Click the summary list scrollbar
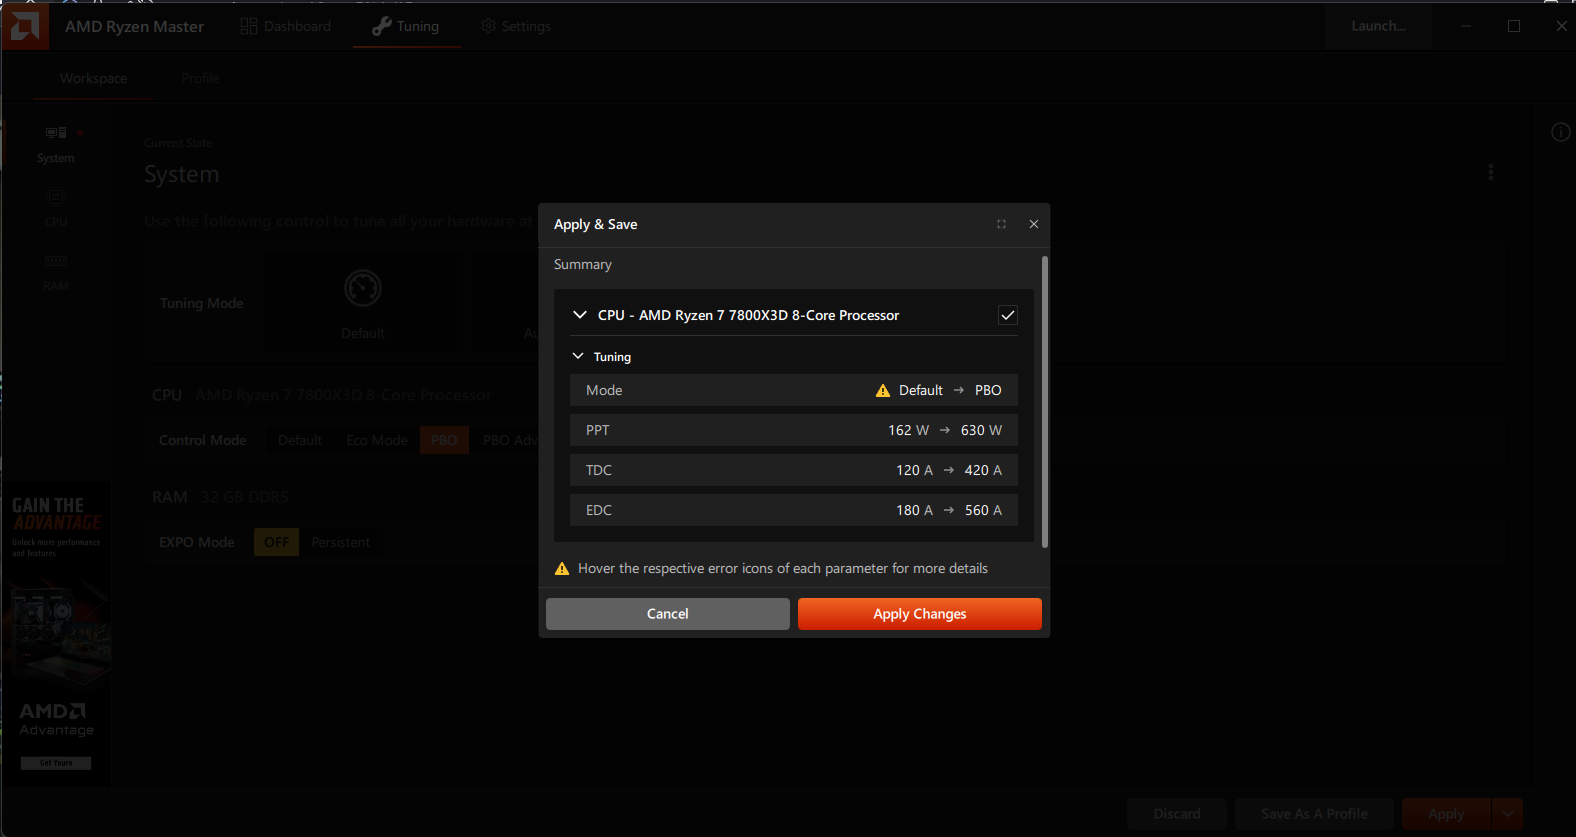This screenshot has height=837, width=1576. [1044, 400]
